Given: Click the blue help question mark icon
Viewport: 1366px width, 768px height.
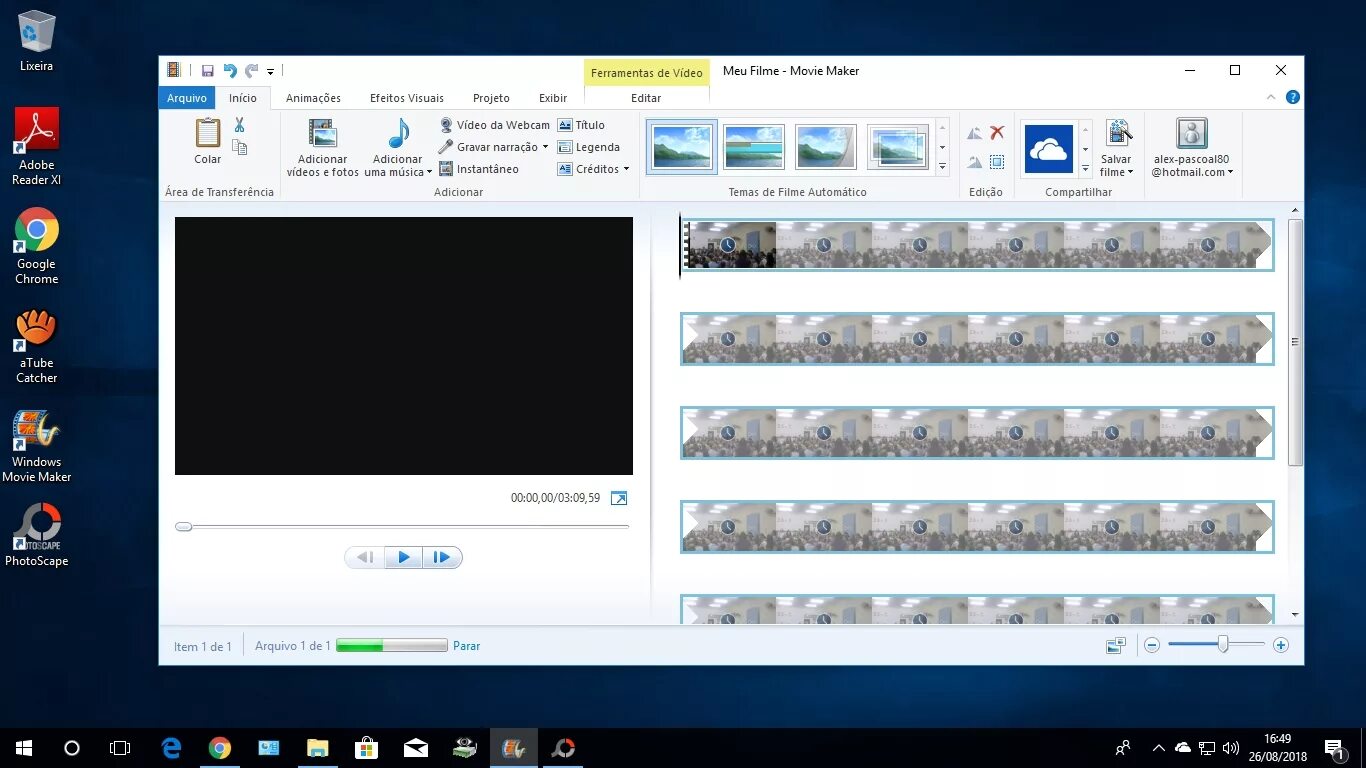Looking at the screenshot, I should click(1292, 97).
